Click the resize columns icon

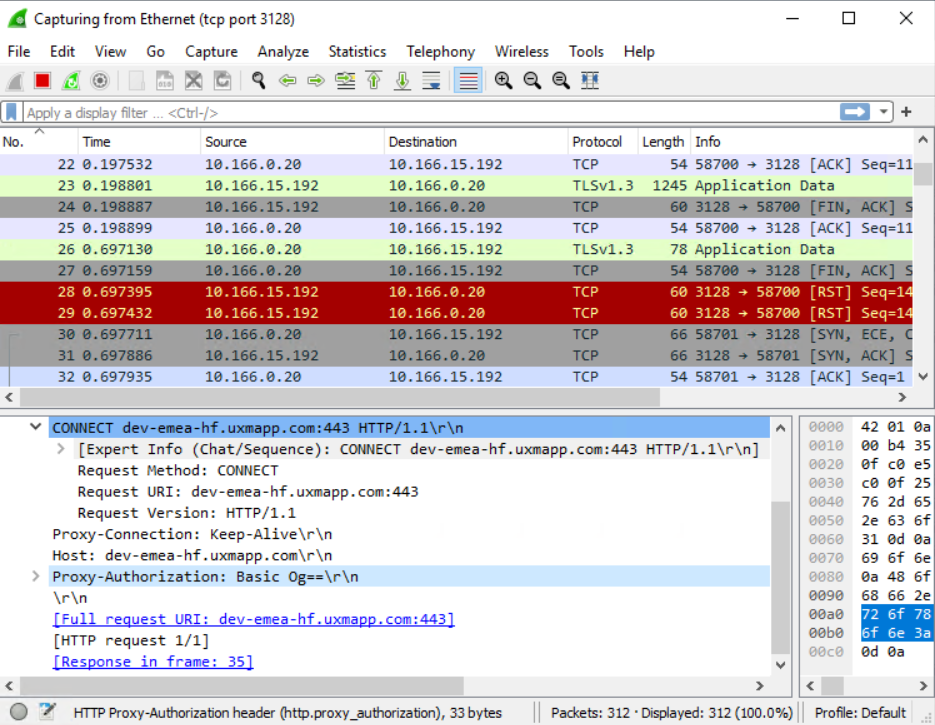(x=590, y=81)
